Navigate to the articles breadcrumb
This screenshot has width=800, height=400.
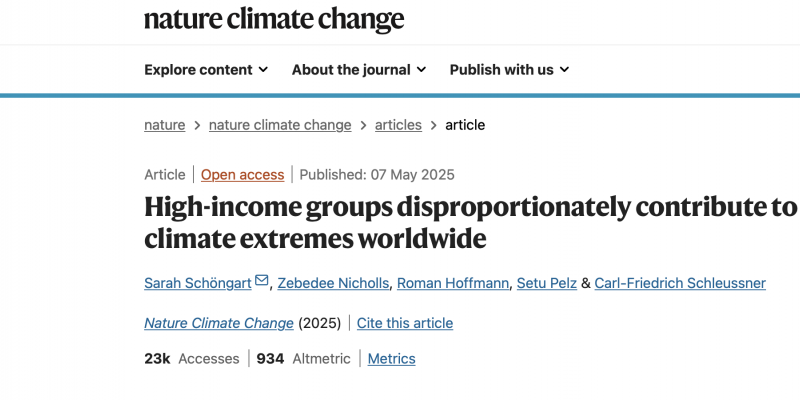[x=398, y=125]
